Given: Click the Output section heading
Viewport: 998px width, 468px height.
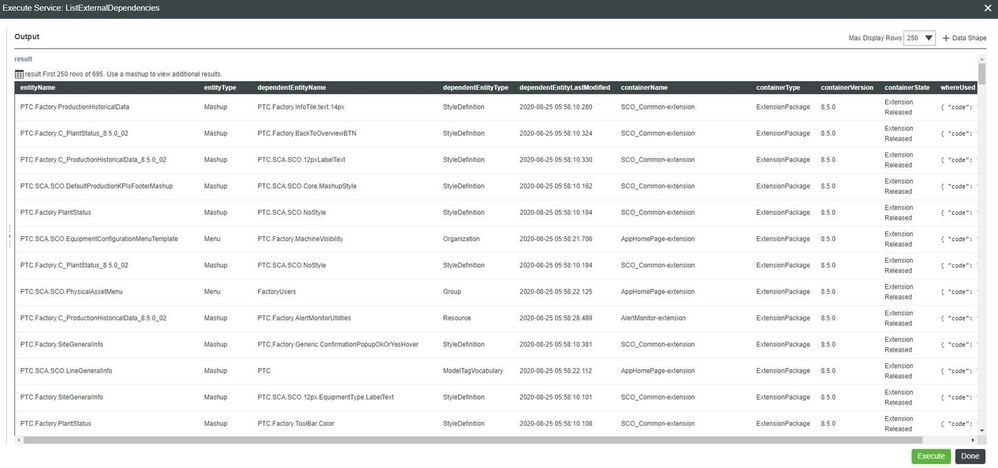Looking at the screenshot, I should tap(27, 37).
